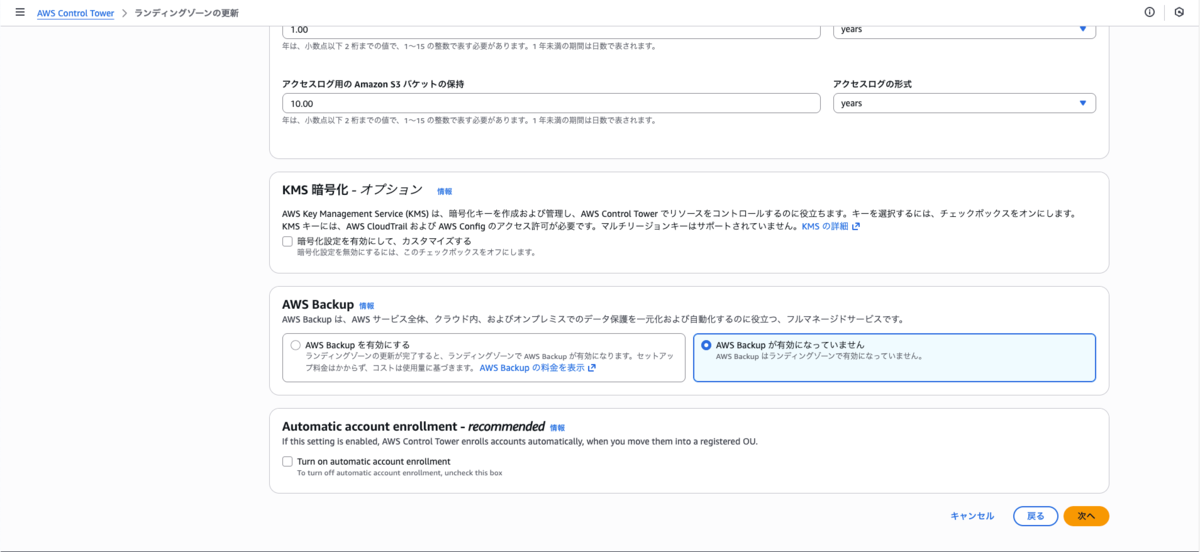Image resolution: width=1200 pixels, height=552 pixels.
Task: Click キャンセル button
Action: [972, 516]
